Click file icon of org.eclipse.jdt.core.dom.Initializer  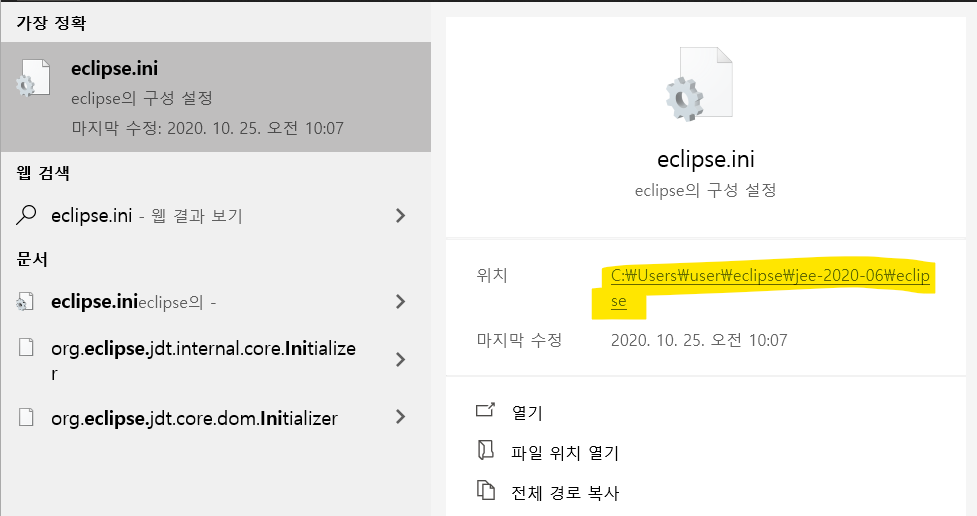coord(26,417)
